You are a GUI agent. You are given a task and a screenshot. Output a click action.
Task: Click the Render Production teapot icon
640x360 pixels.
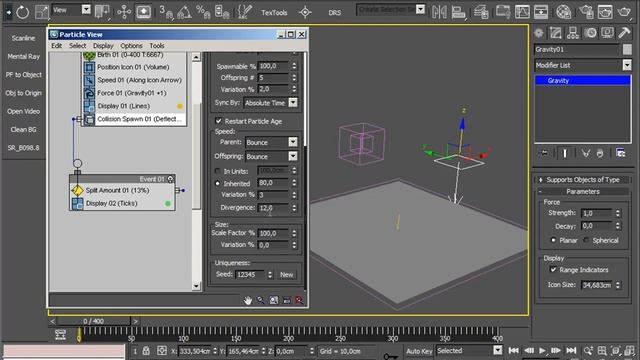click(x=624, y=12)
